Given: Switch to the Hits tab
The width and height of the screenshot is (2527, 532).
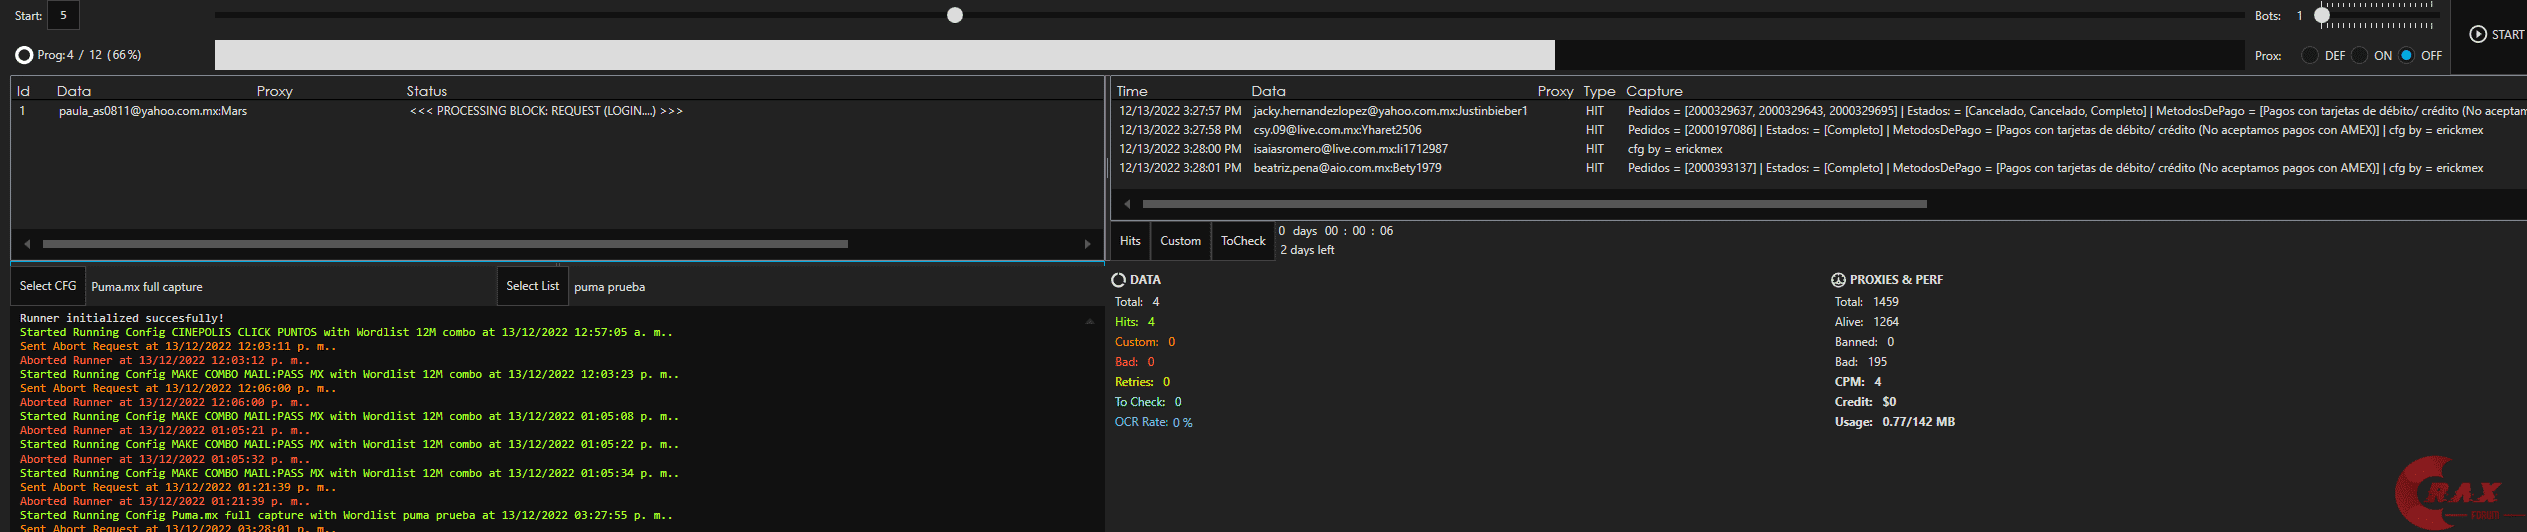Looking at the screenshot, I should 1130,241.
